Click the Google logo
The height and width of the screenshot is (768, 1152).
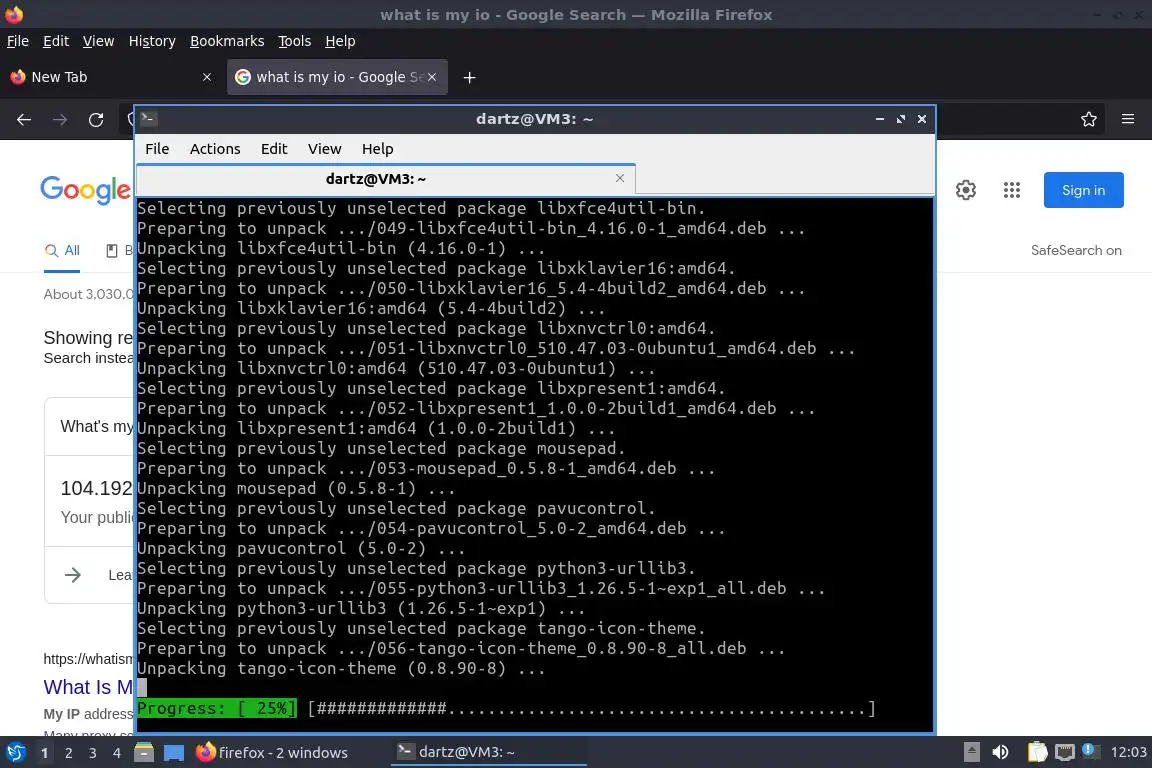coord(85,190)
